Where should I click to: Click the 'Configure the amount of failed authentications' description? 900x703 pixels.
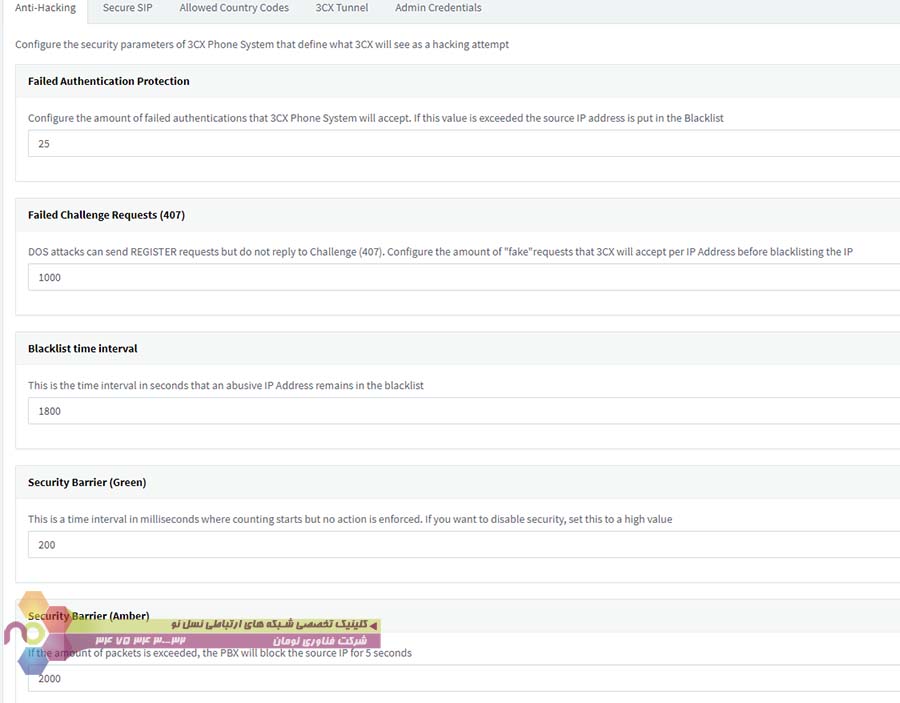click(x=376, y=118)
